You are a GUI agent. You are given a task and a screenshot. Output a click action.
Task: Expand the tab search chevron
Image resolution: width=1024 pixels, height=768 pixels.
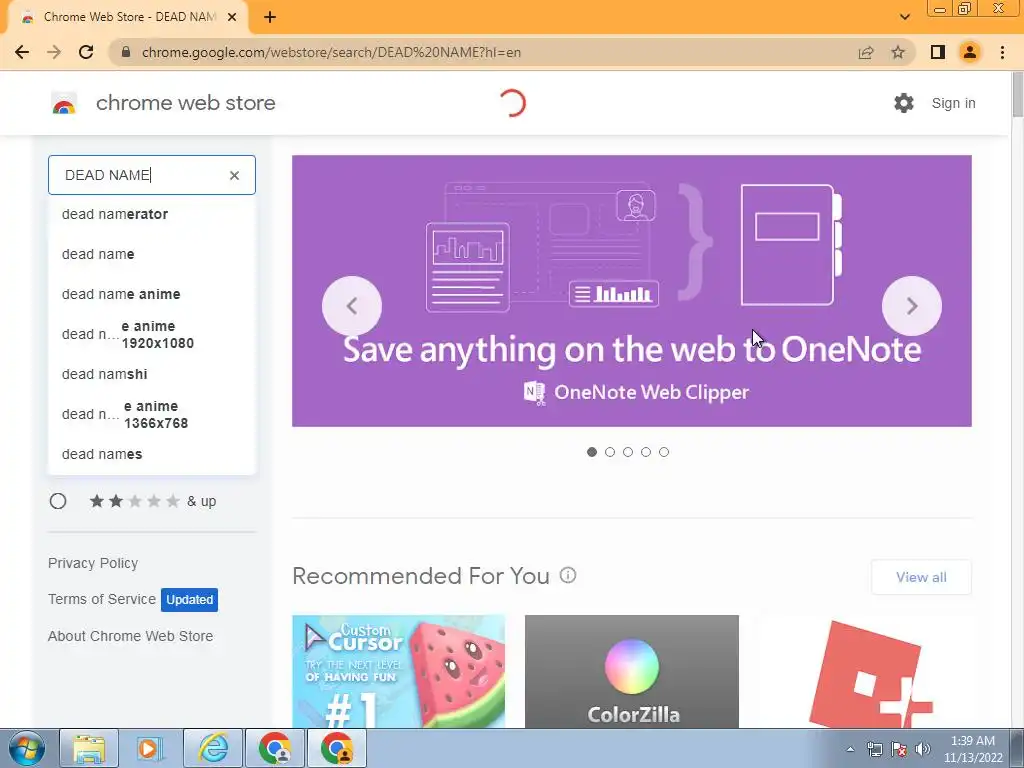(x=904, y=17)
